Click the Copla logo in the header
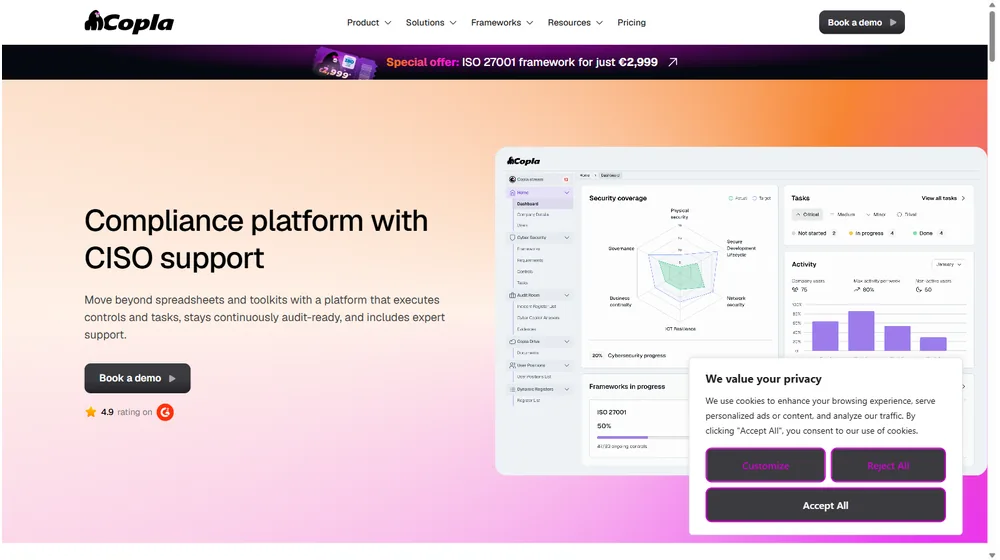Viewport: 1000px width, 560px height. 129,22
